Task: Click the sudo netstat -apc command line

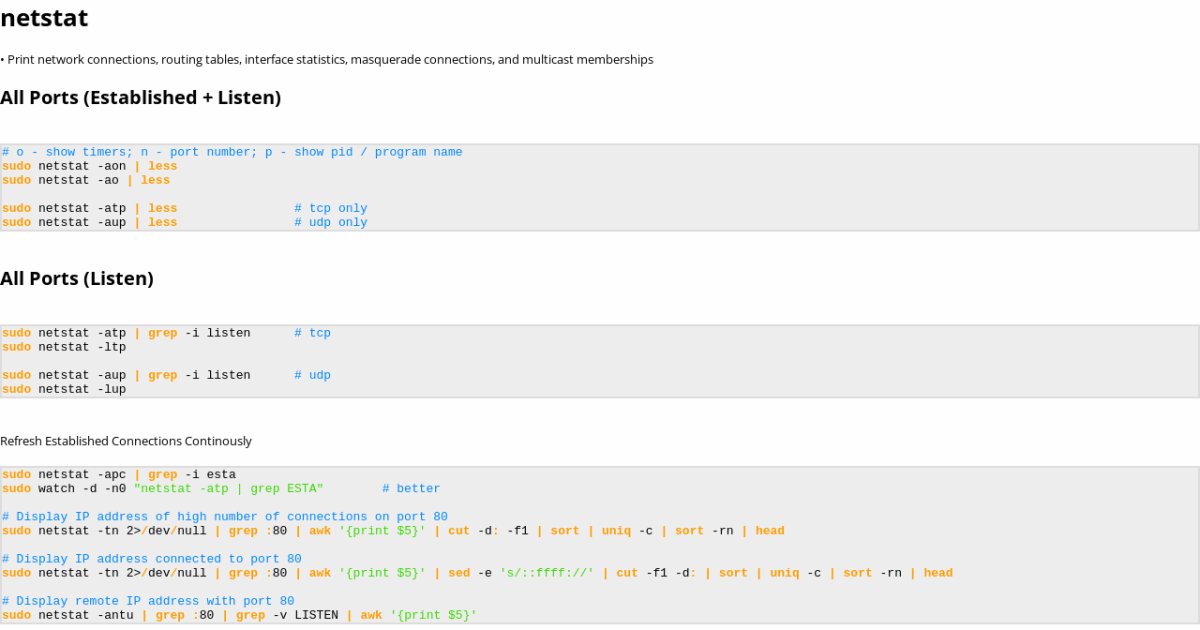Action: pyautogui.click(x=118, y=474)
